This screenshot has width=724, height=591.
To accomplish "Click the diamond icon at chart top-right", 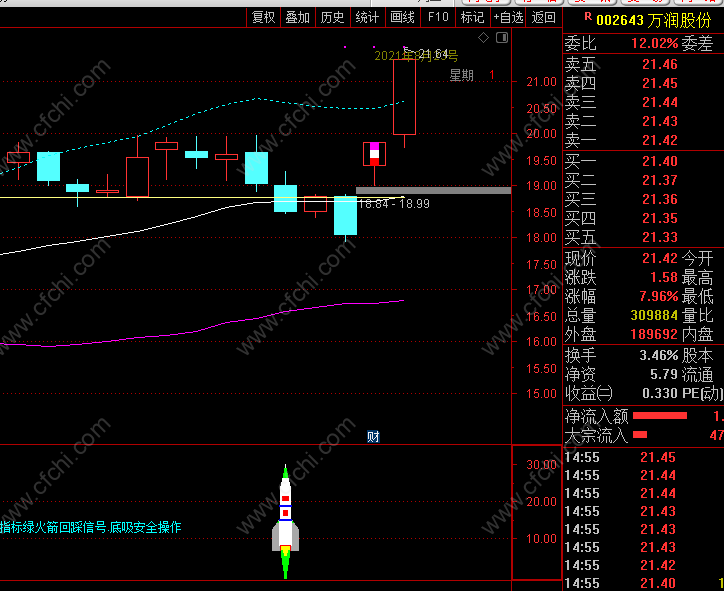I will pos(483,38).
